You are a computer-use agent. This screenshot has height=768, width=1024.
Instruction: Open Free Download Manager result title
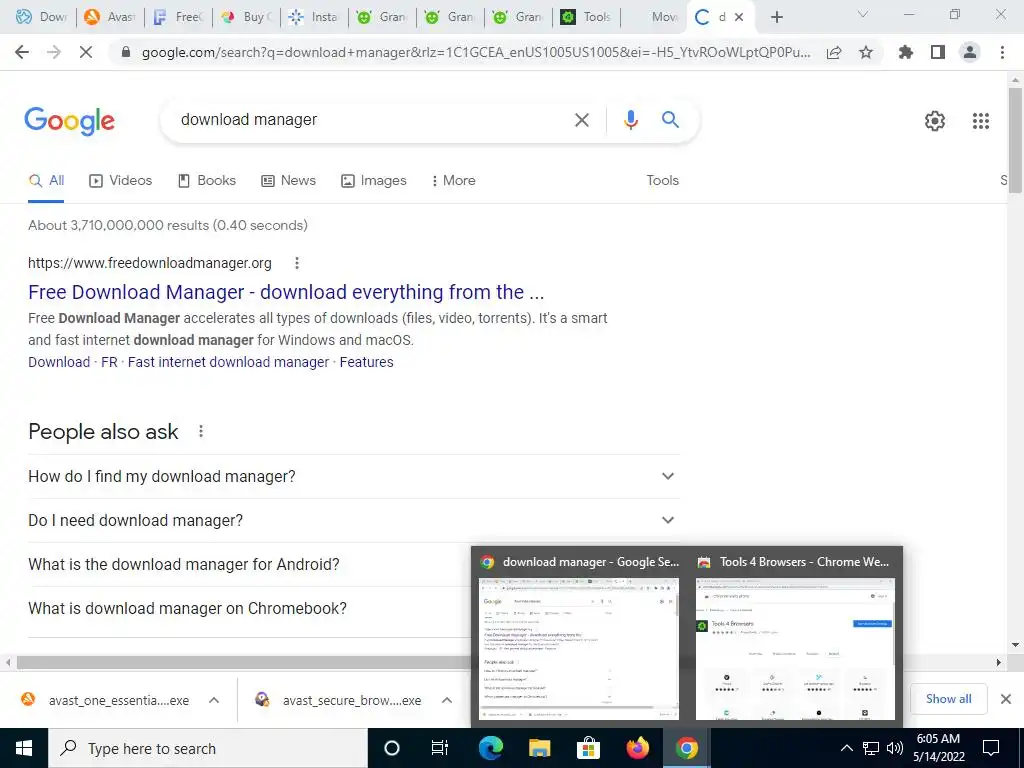click(x=286, y=292)
